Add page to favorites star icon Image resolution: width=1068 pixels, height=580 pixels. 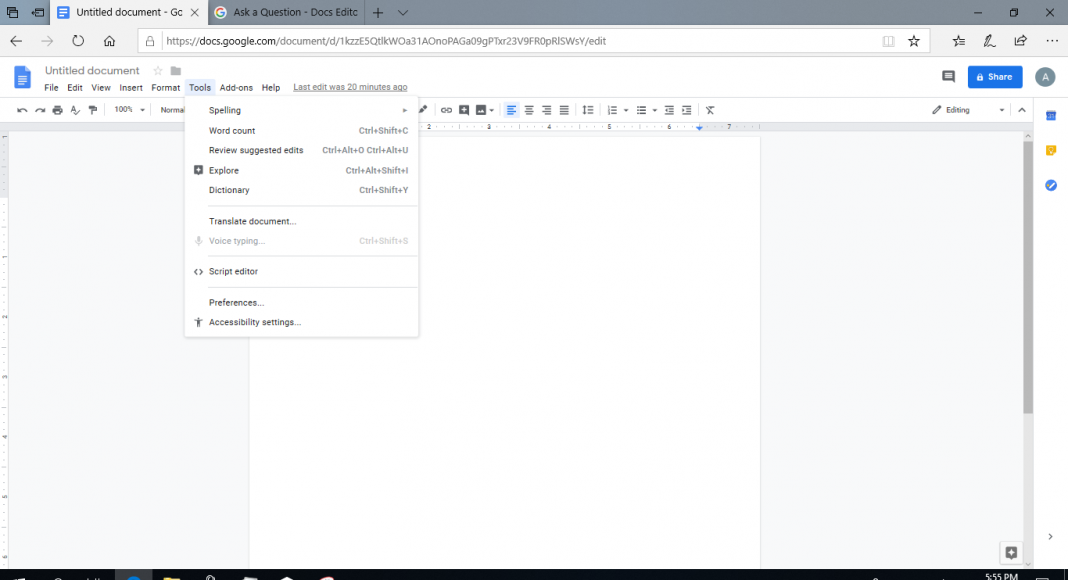[914, 41]
